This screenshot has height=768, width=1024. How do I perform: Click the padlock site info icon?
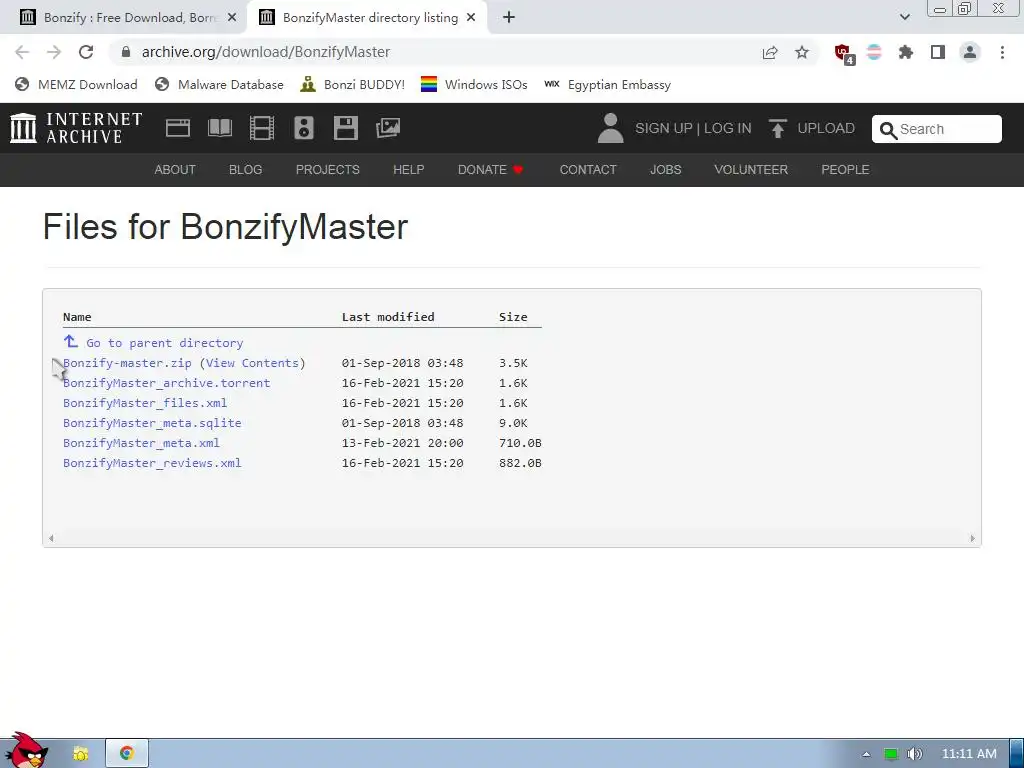coord(126,52)
